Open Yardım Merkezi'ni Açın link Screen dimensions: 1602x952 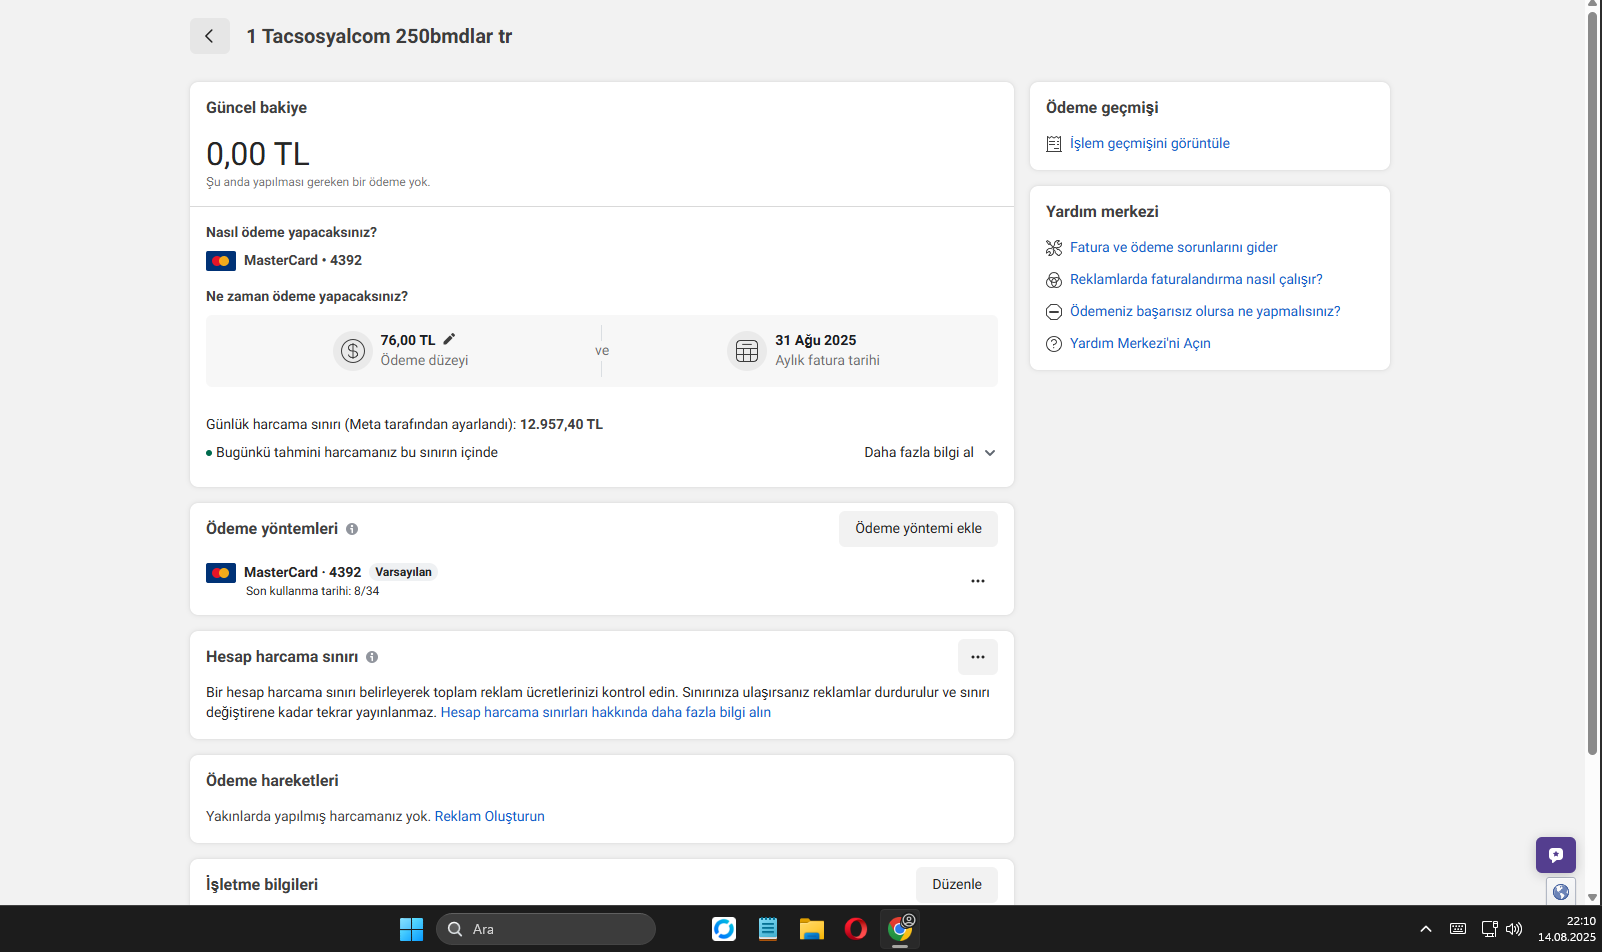point(1140,344)
